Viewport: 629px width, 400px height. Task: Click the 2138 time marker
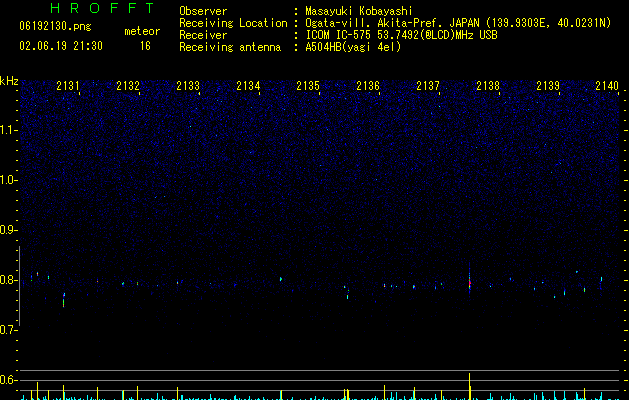[x=488, y=86]
